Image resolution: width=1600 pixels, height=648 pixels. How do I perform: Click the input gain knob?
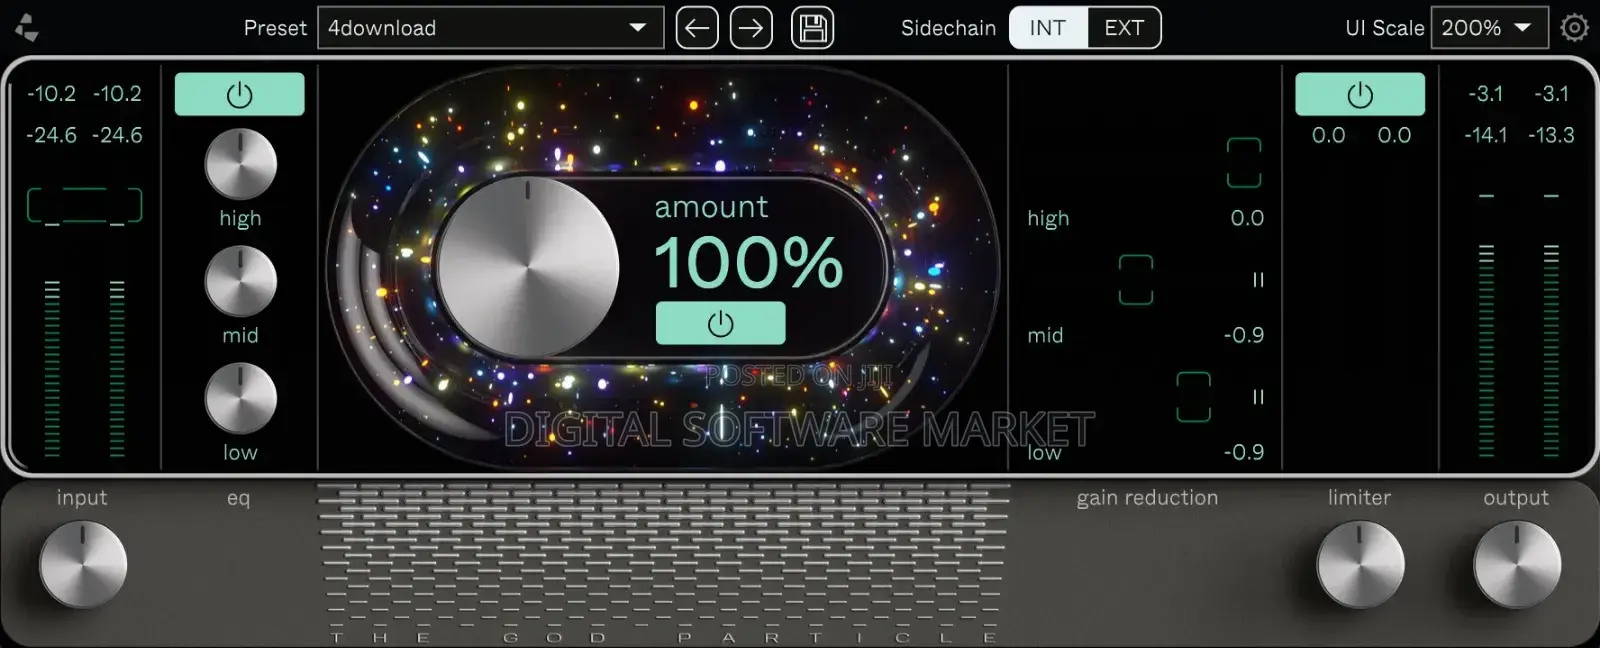(83, 564)
